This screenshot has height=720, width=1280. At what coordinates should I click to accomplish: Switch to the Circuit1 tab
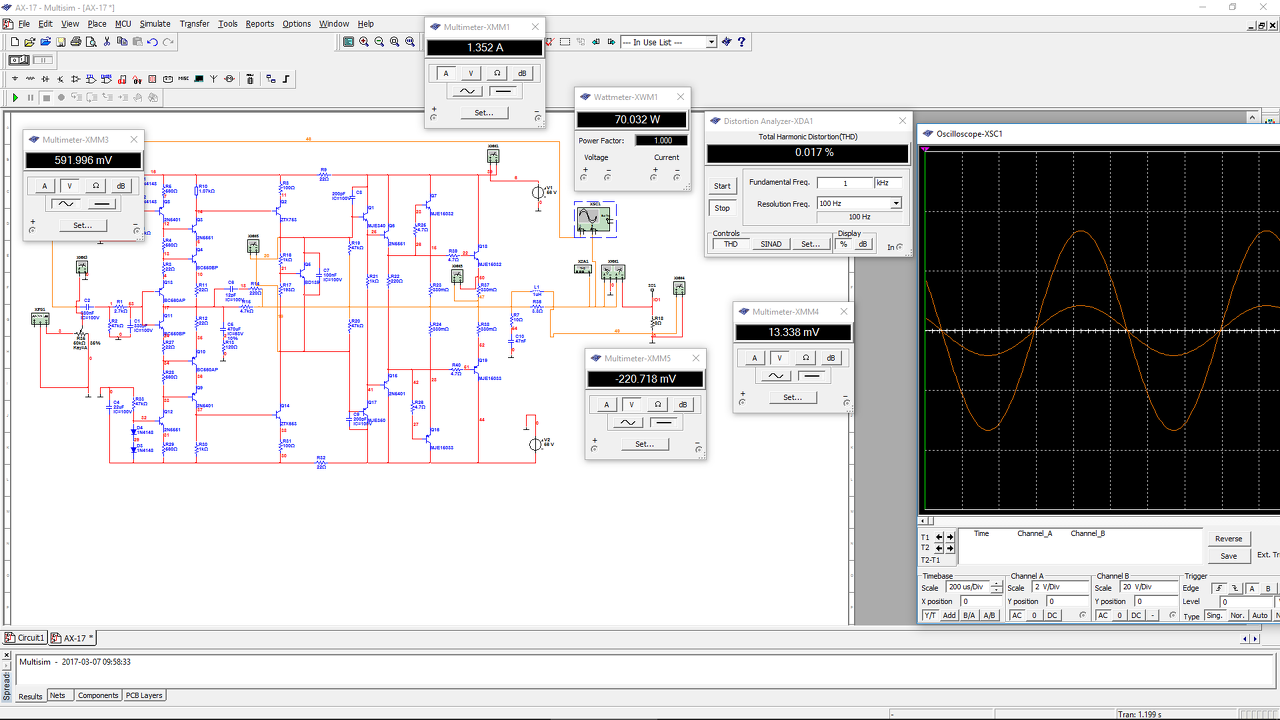tap(30, 637)
